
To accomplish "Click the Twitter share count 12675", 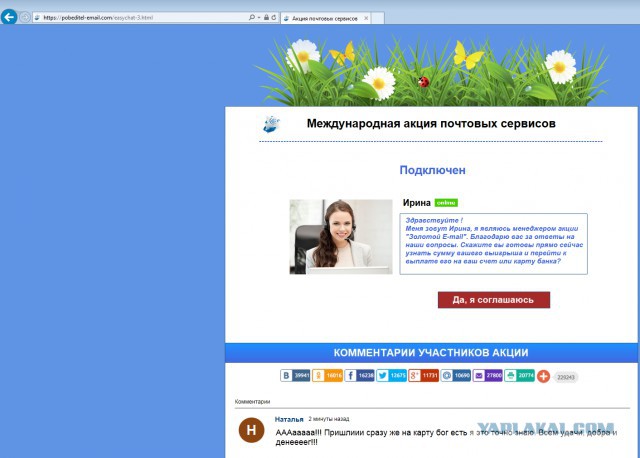I will click(x=398, y=376).
